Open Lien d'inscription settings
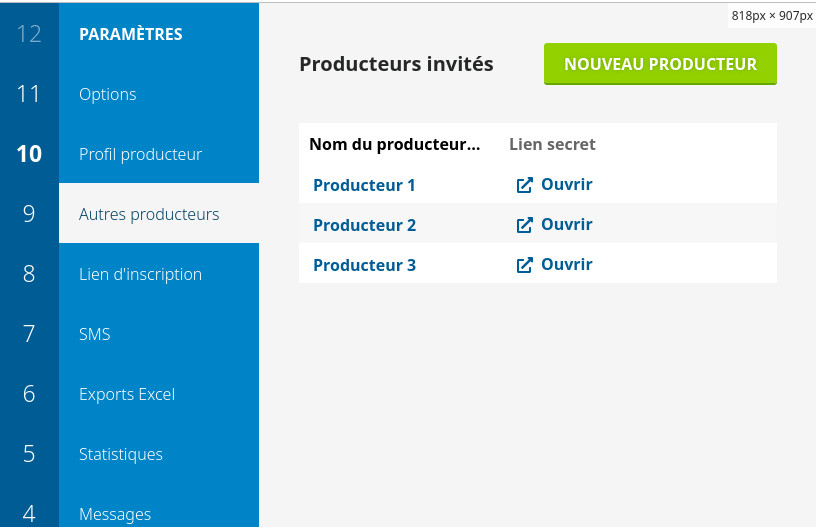Screen dimensions: 816x527 click(140, 274)
